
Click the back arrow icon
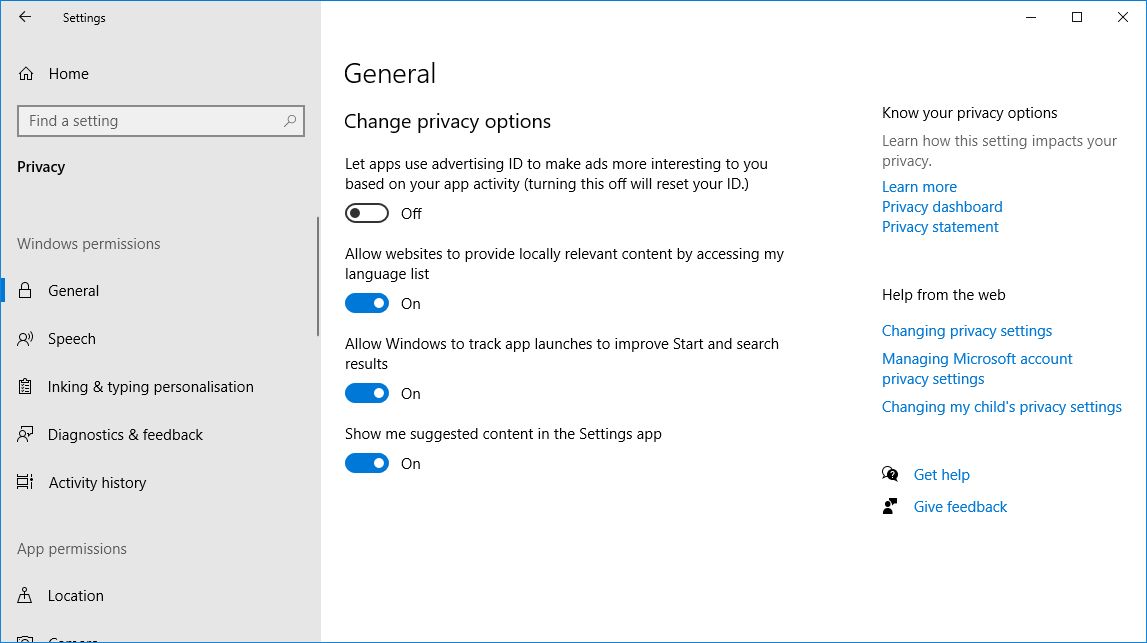tap(25, 17)
